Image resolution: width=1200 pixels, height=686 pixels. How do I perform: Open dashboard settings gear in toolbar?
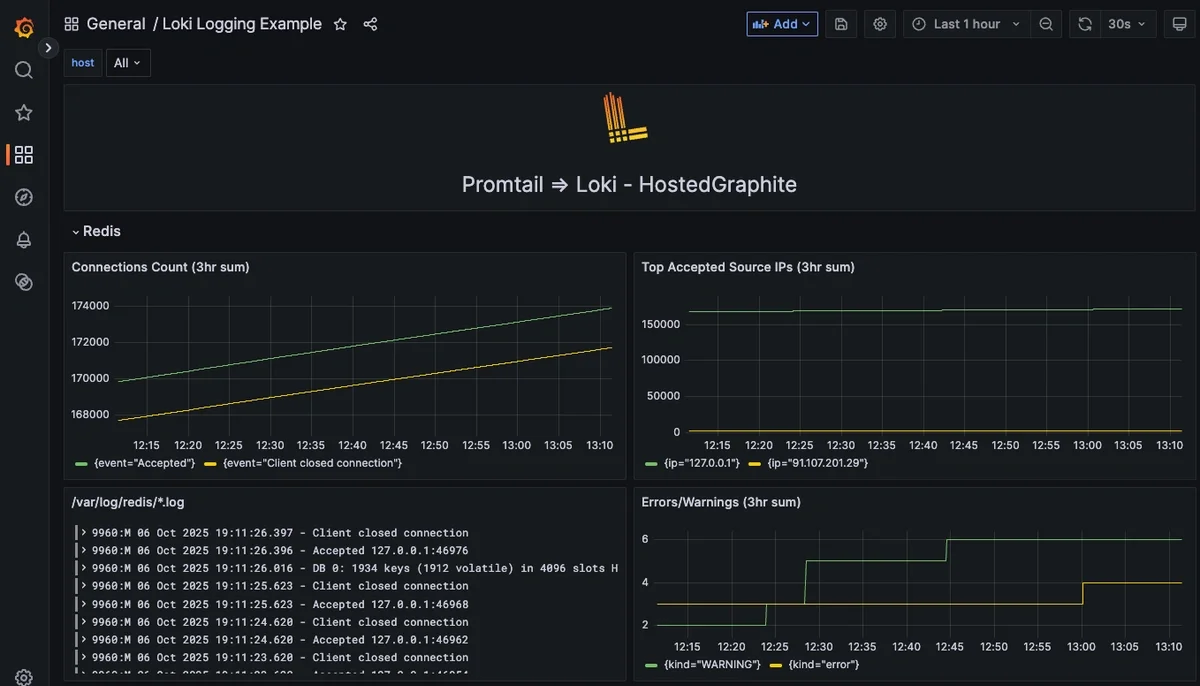(x=880, y=24)
